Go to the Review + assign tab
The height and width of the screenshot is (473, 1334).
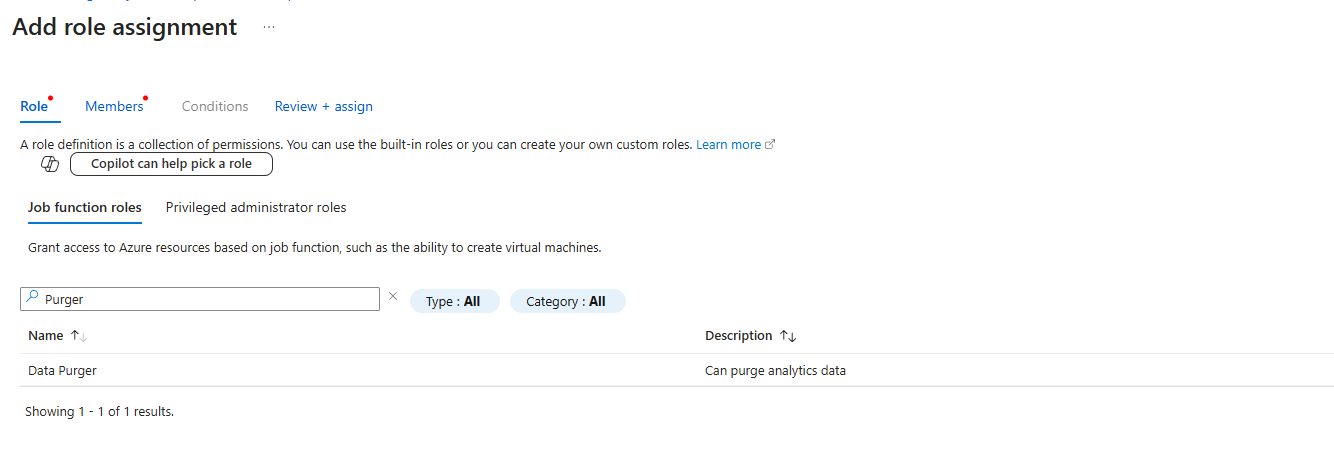click(323, 106)
